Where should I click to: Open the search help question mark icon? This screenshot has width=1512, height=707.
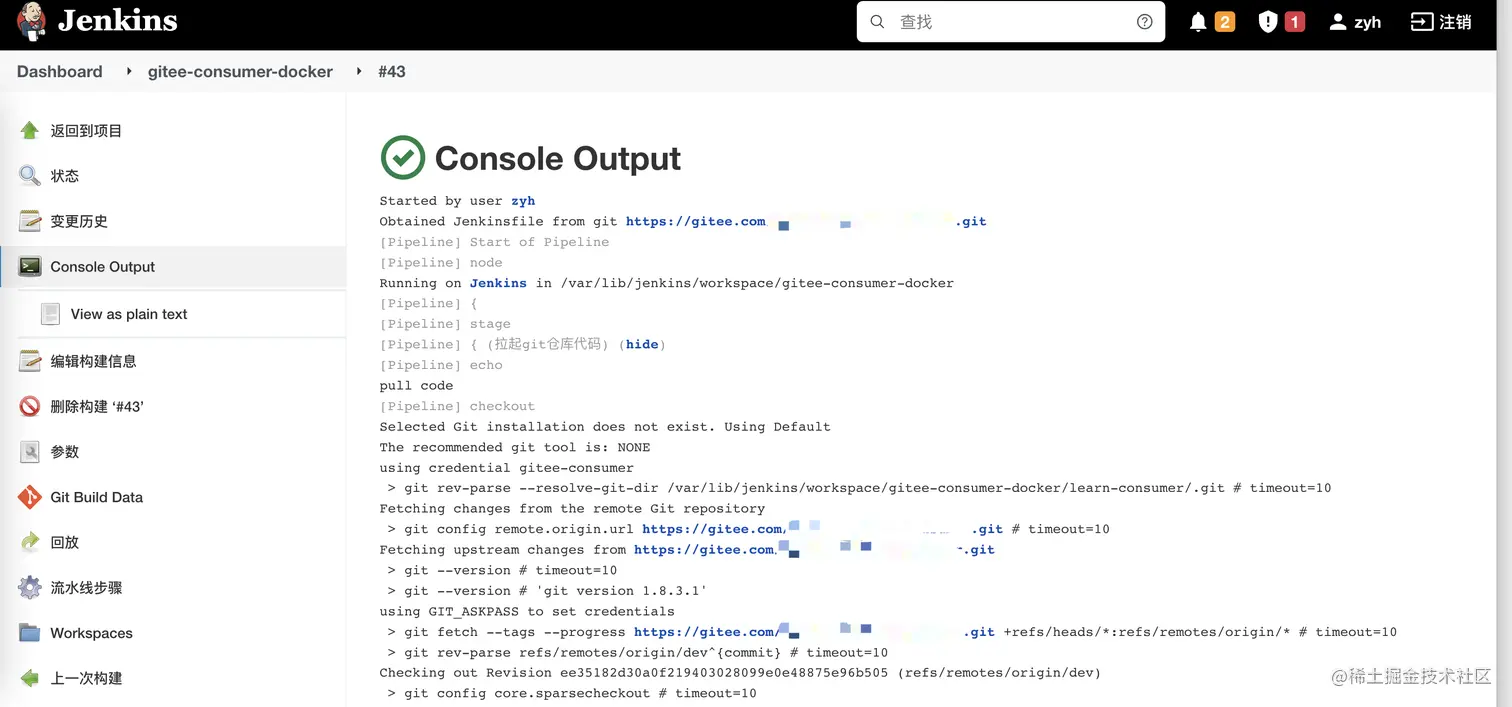[x=1145, y=21]
